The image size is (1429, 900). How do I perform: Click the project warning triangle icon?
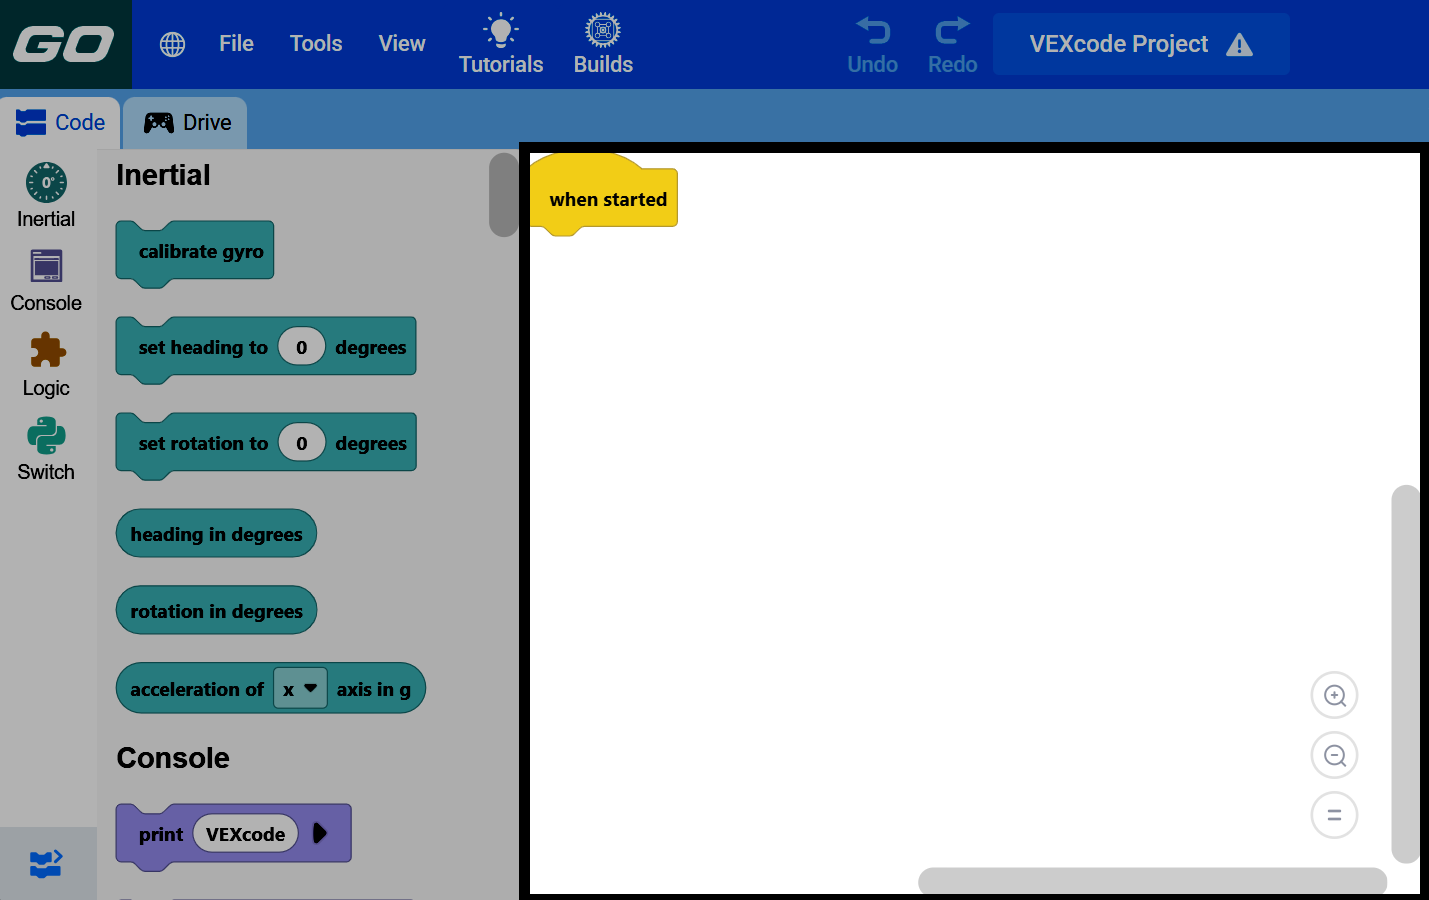pos(1239,45)
